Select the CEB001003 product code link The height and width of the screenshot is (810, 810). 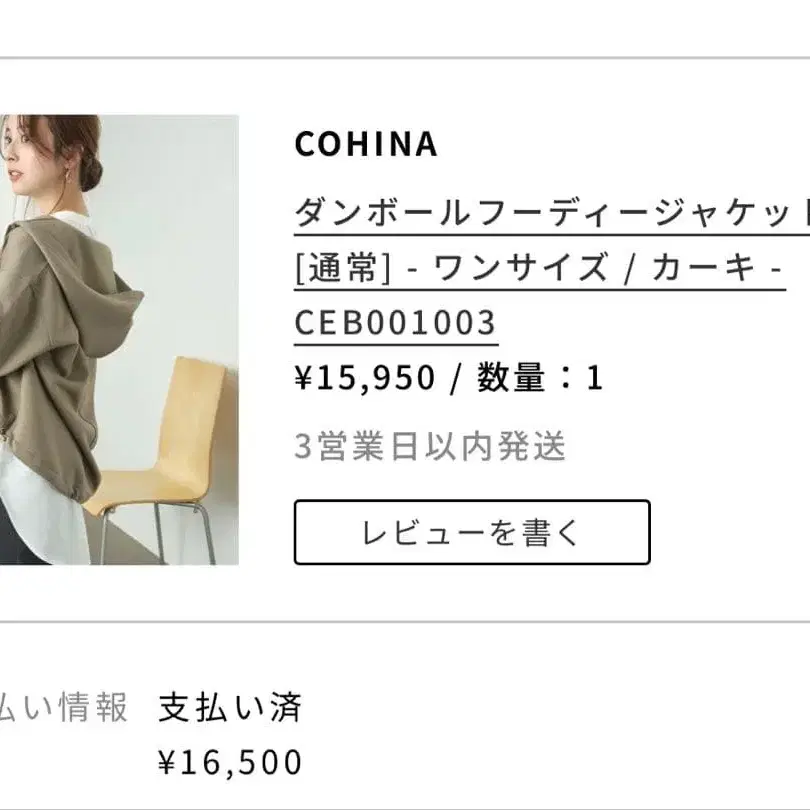pyautogui.click(x=395, y=323)
